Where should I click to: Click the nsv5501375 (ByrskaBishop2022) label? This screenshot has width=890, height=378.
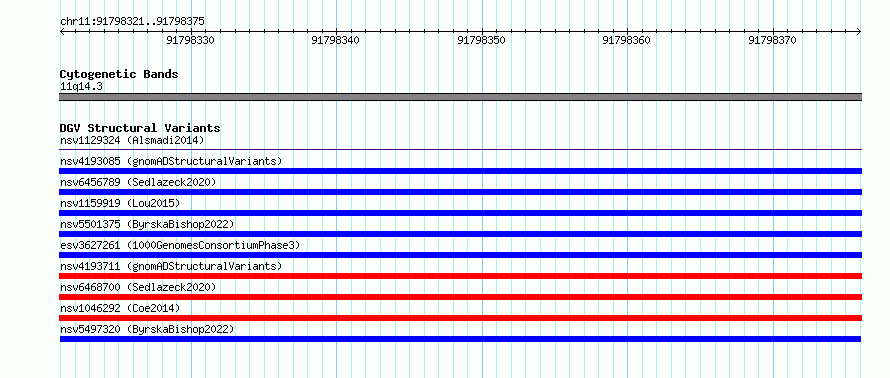click(x=147, y=224)
